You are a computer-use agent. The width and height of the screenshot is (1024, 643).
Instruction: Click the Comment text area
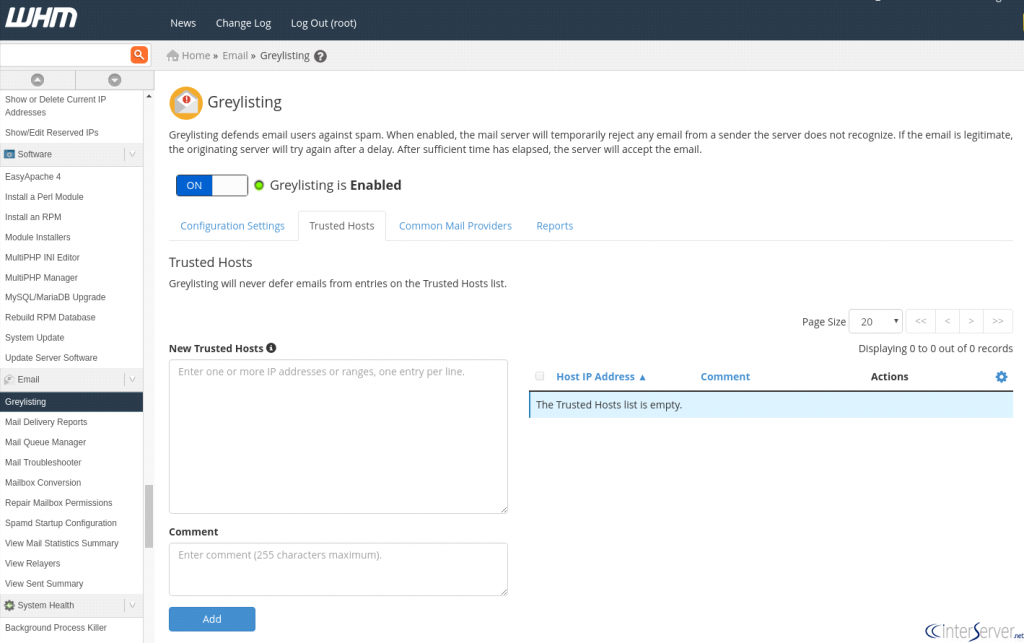pyautogui.click(x=338, y=569)
